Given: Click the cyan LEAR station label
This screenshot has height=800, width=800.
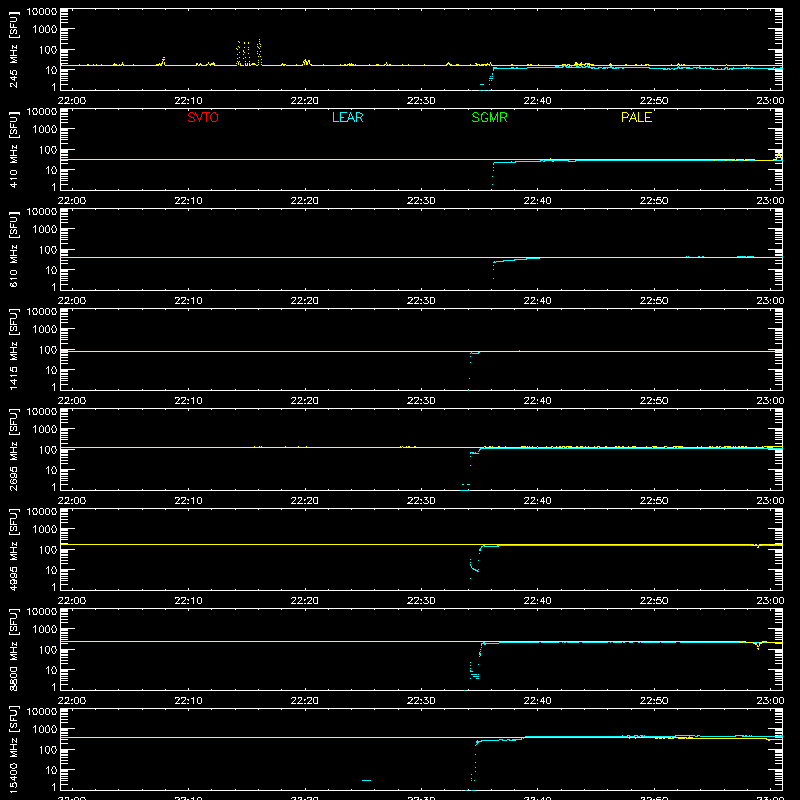Looking at the screenshot, I should (x=347, y=117).
